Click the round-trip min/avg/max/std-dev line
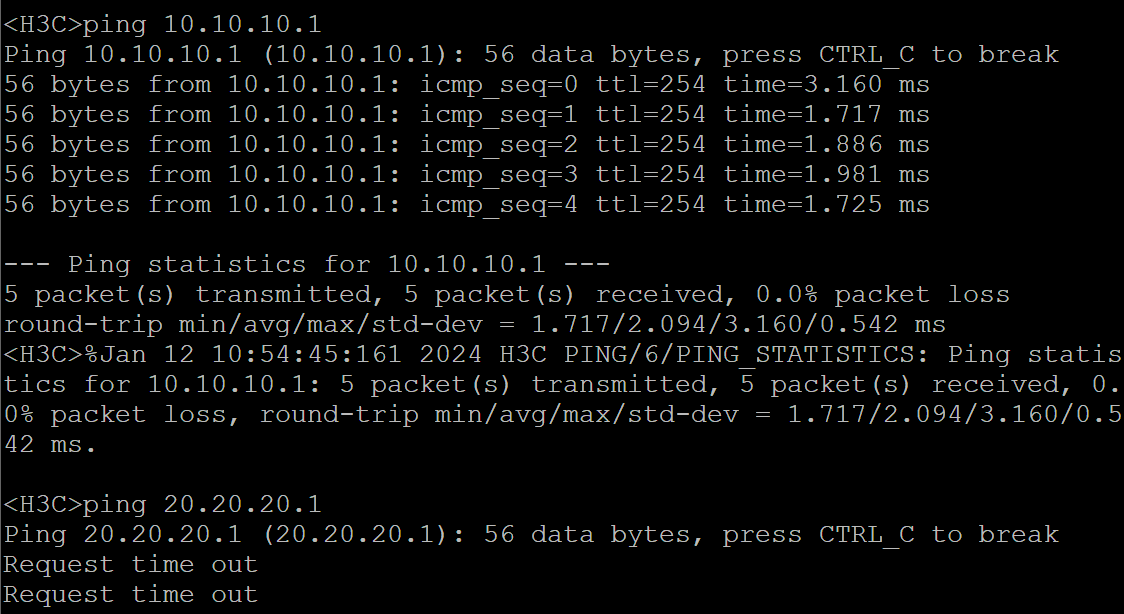The width and height of the screenshot is (1124, 614). [475, 325]
